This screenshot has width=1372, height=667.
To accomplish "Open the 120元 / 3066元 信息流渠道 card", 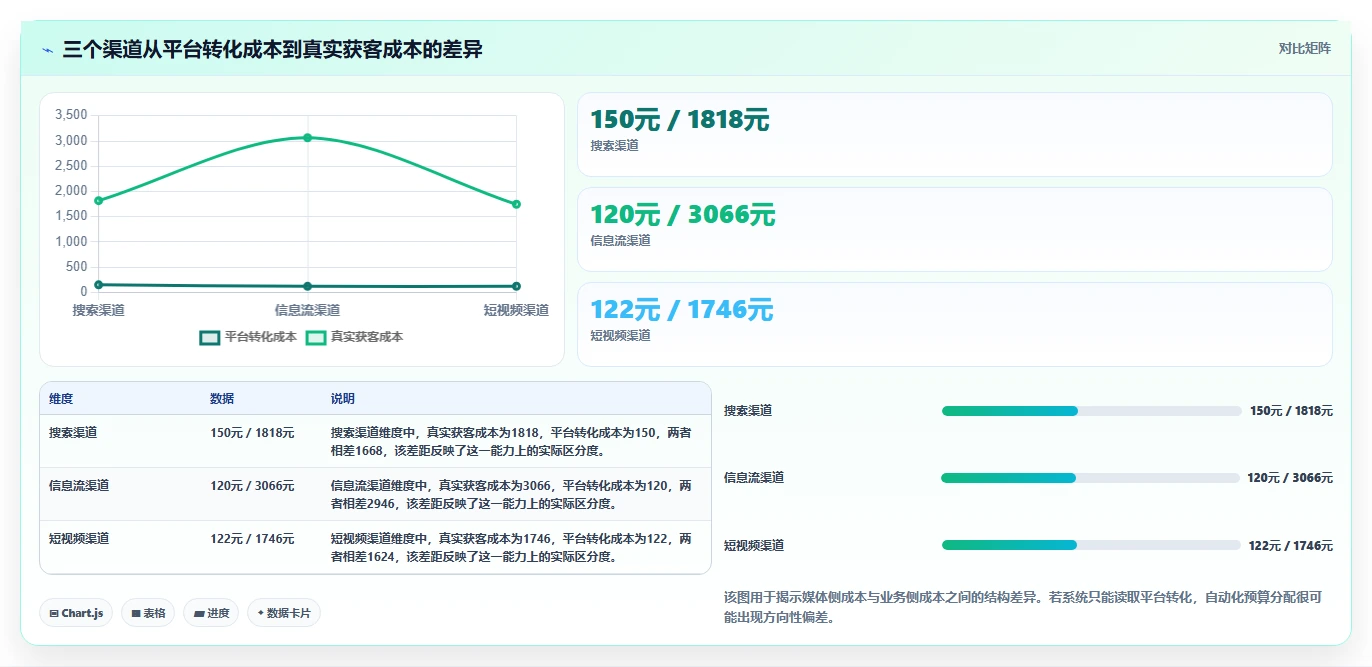I will point(955,229).
